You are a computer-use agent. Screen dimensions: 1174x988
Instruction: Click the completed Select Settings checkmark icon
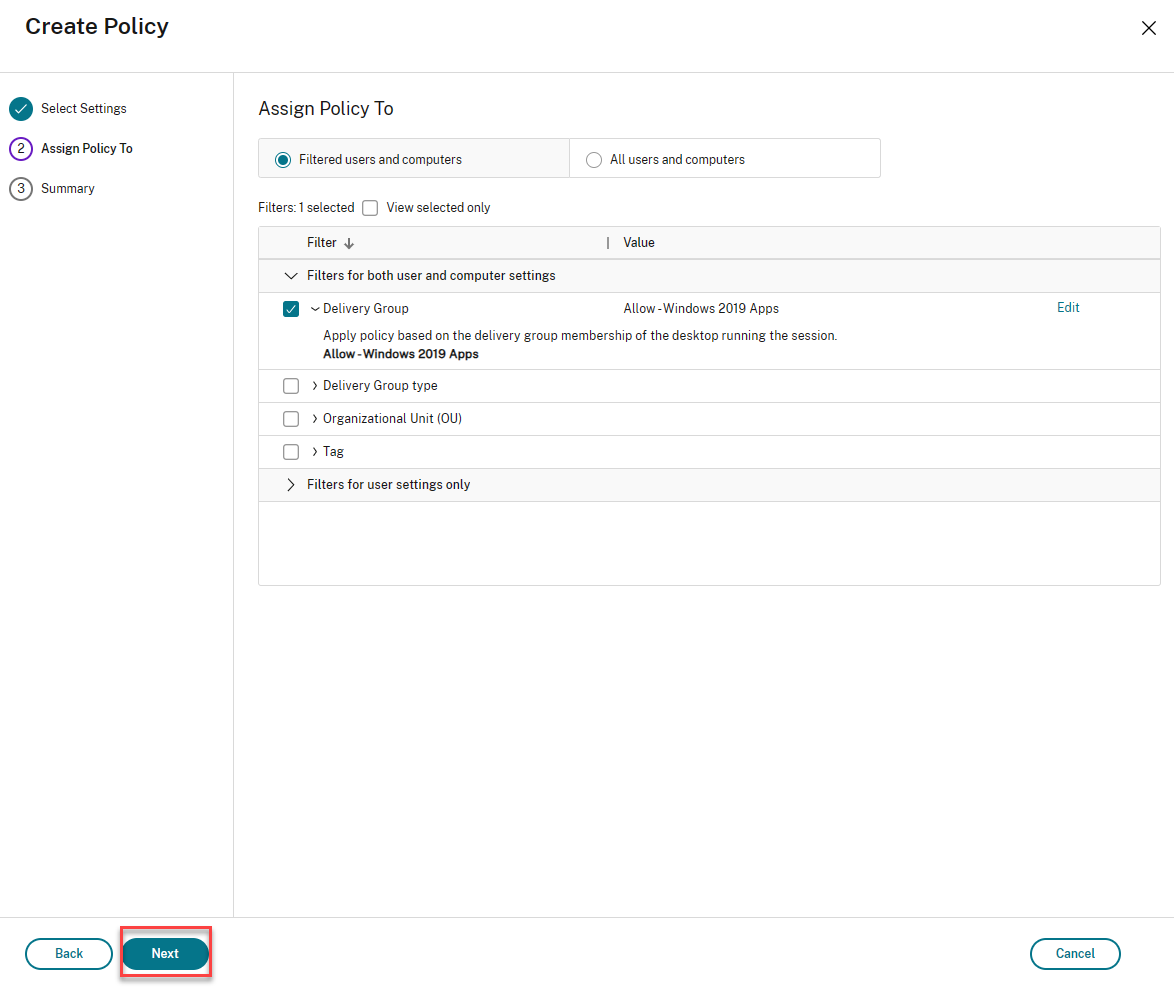tap(21, 109)
